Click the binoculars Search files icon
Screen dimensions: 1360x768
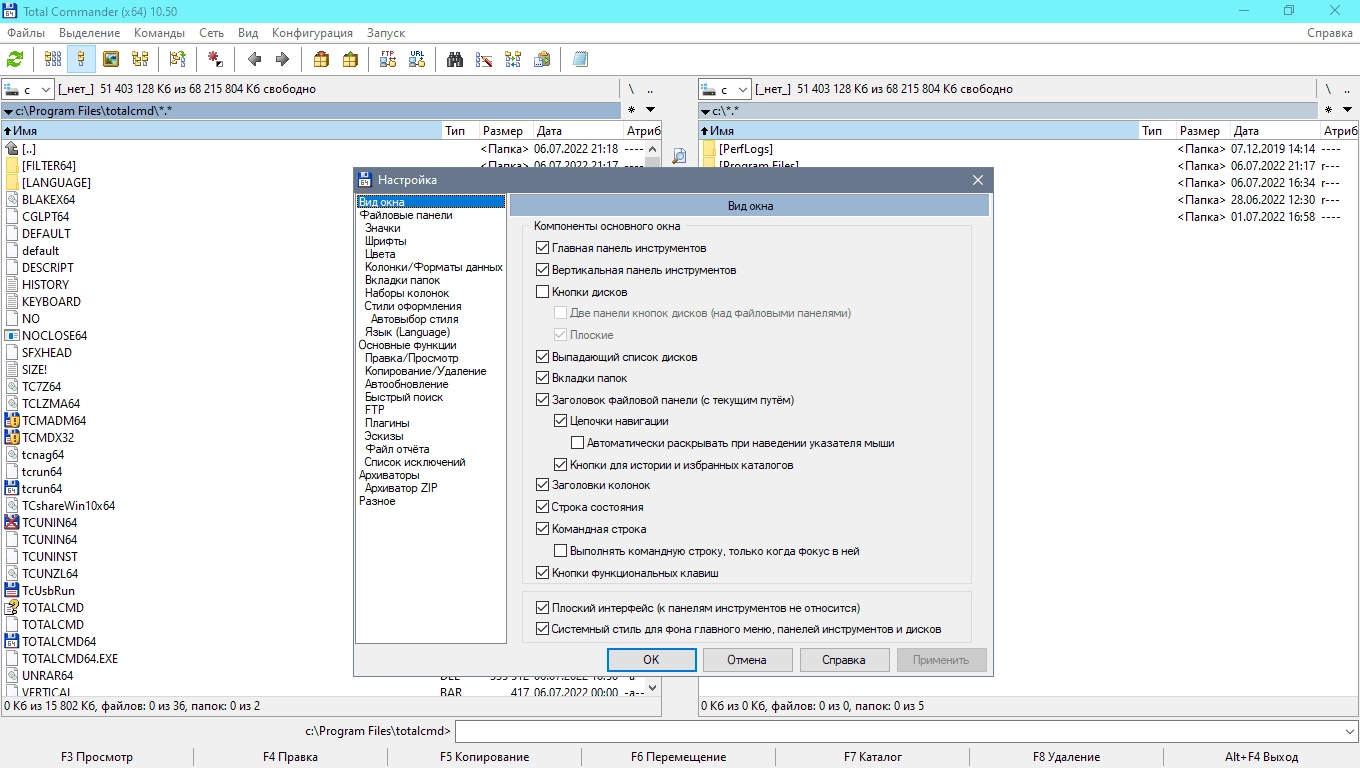point(455,59)
